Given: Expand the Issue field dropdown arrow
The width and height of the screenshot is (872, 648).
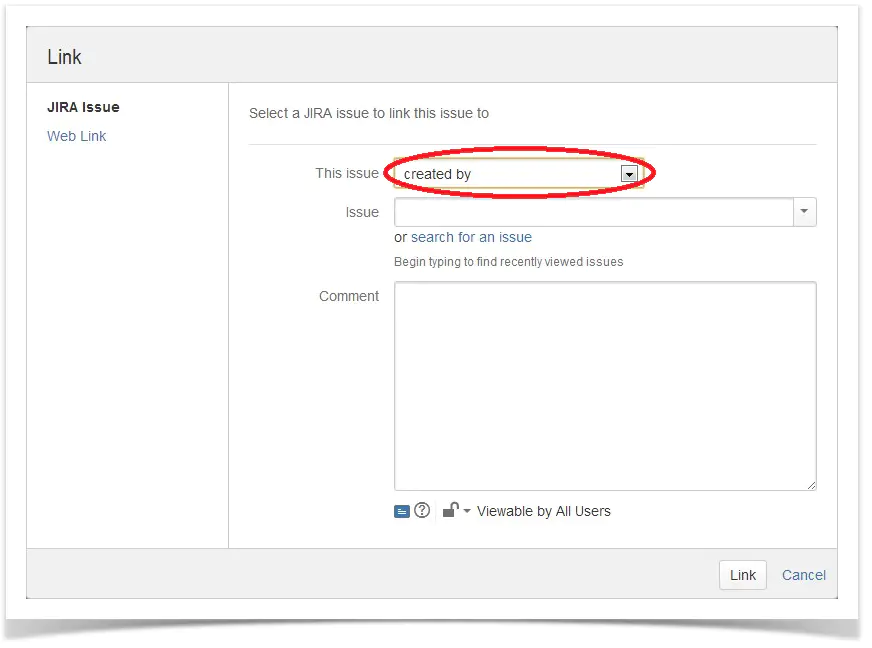Looking at the screenshot, I should (x=805, y=212).
